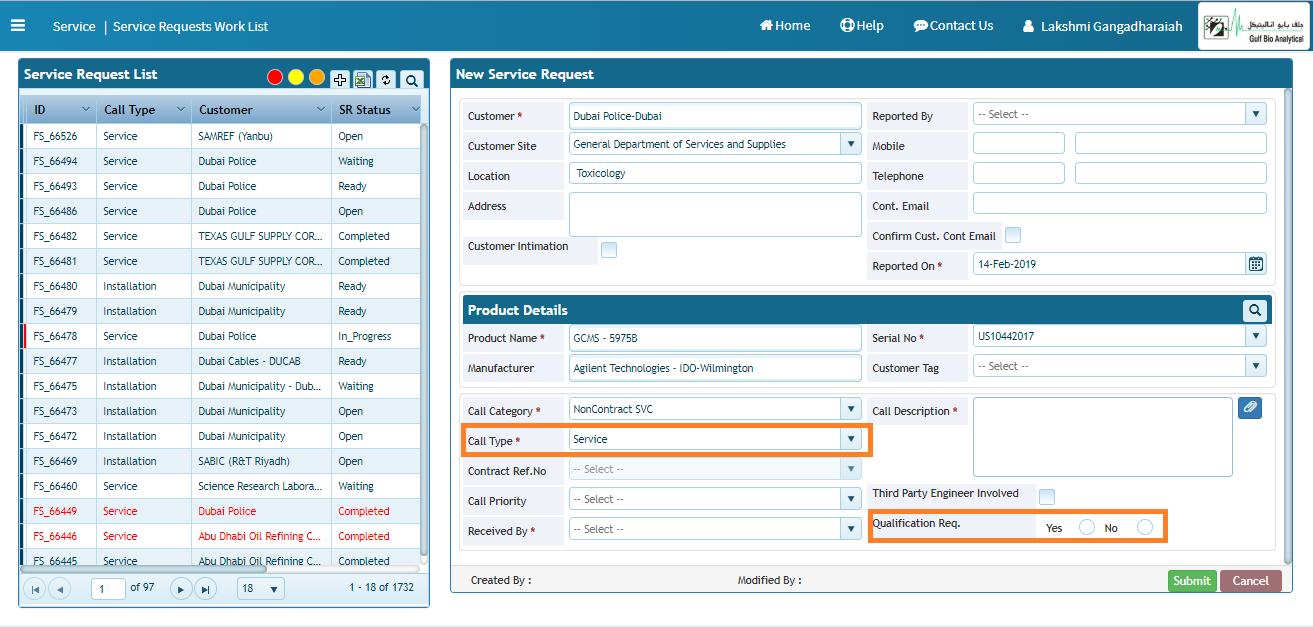This screenshot has width=1313, height=627.
Task: Select row FS_66482 TEXAS GULF SUPPLY
Action: pyautogui.click(x=221, y=236)
